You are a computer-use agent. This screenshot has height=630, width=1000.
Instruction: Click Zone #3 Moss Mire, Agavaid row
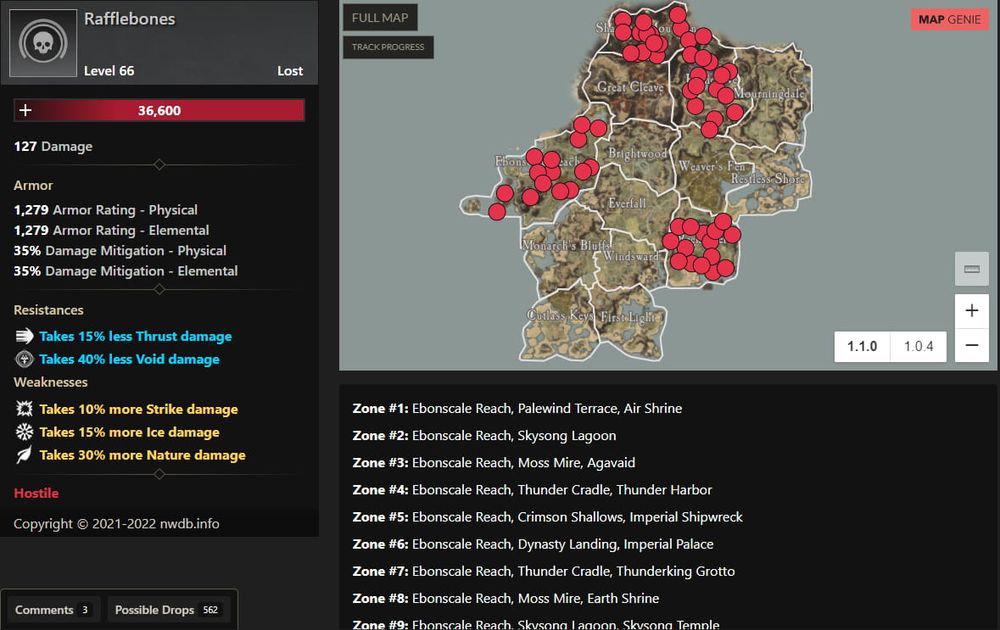pos(494,462)
